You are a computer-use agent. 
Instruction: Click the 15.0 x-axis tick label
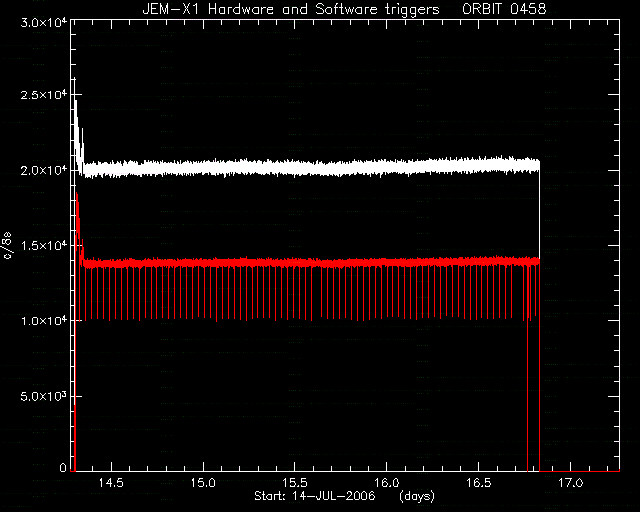coord(203,483)
